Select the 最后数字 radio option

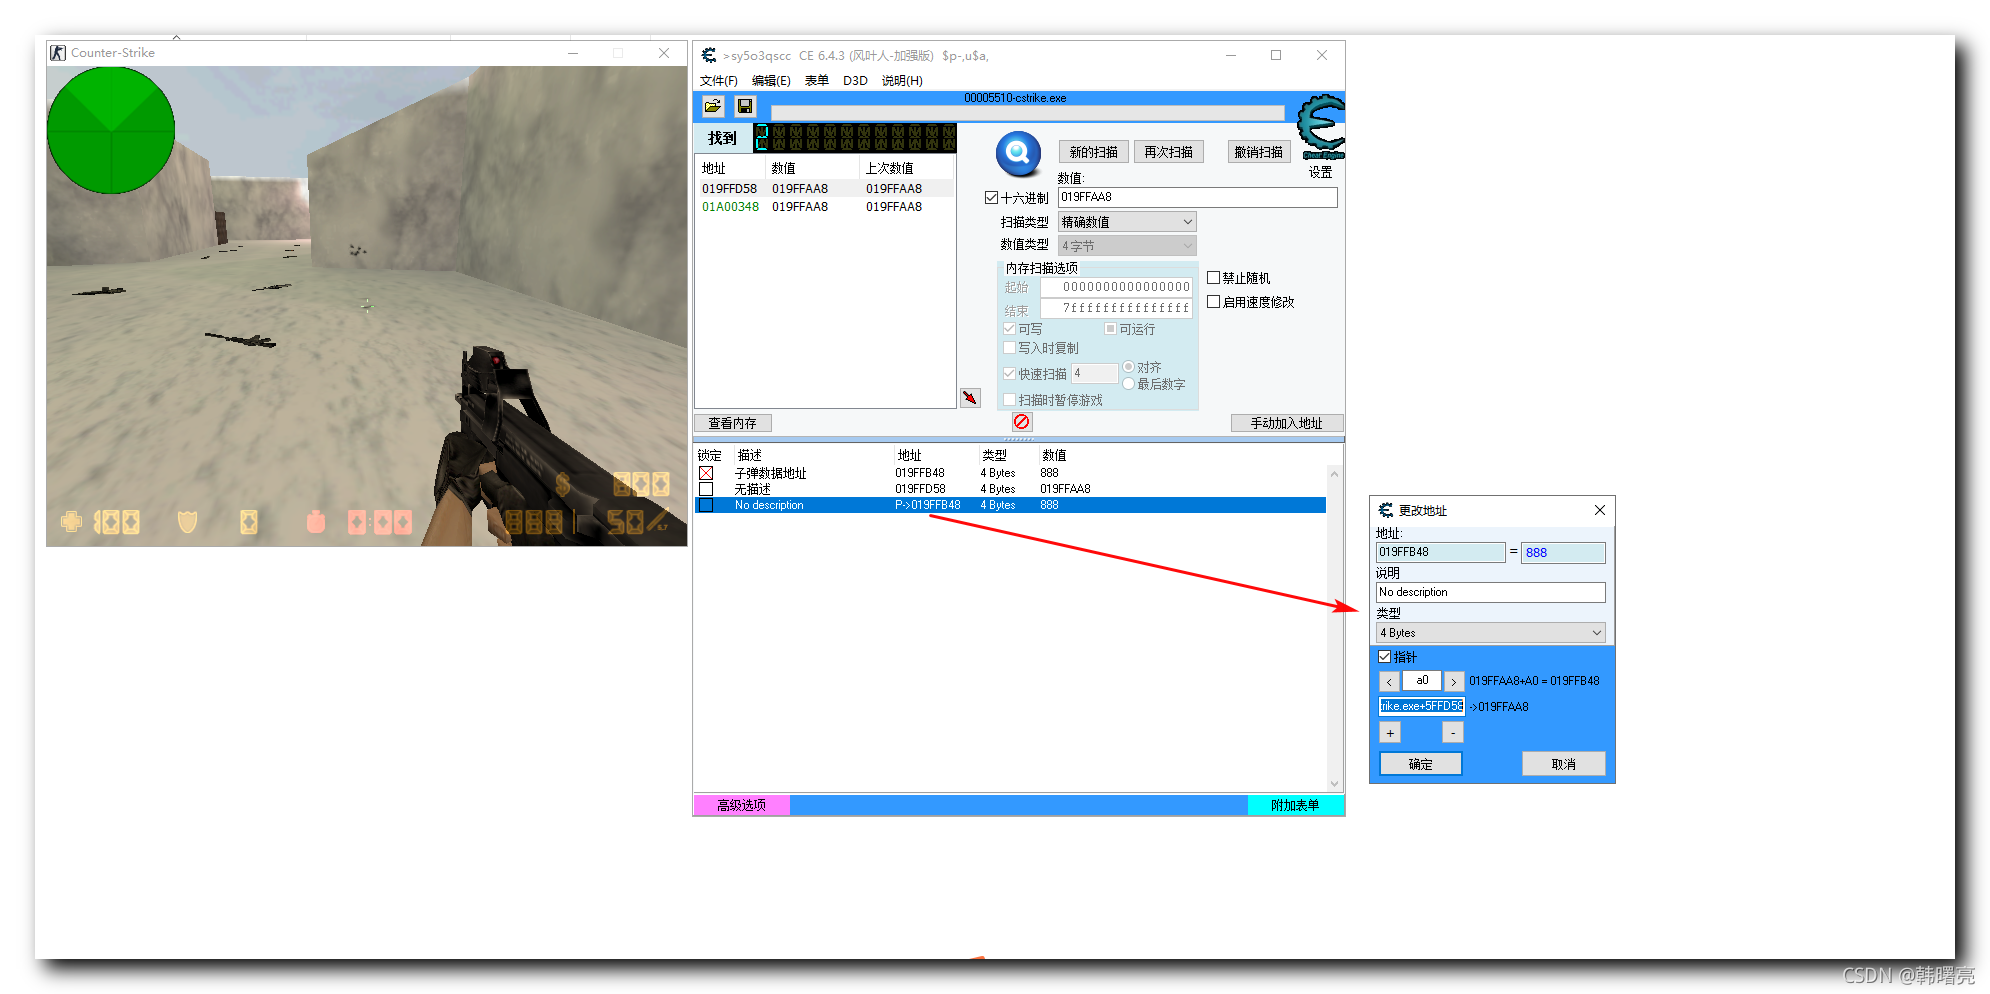coord(1128,384)
